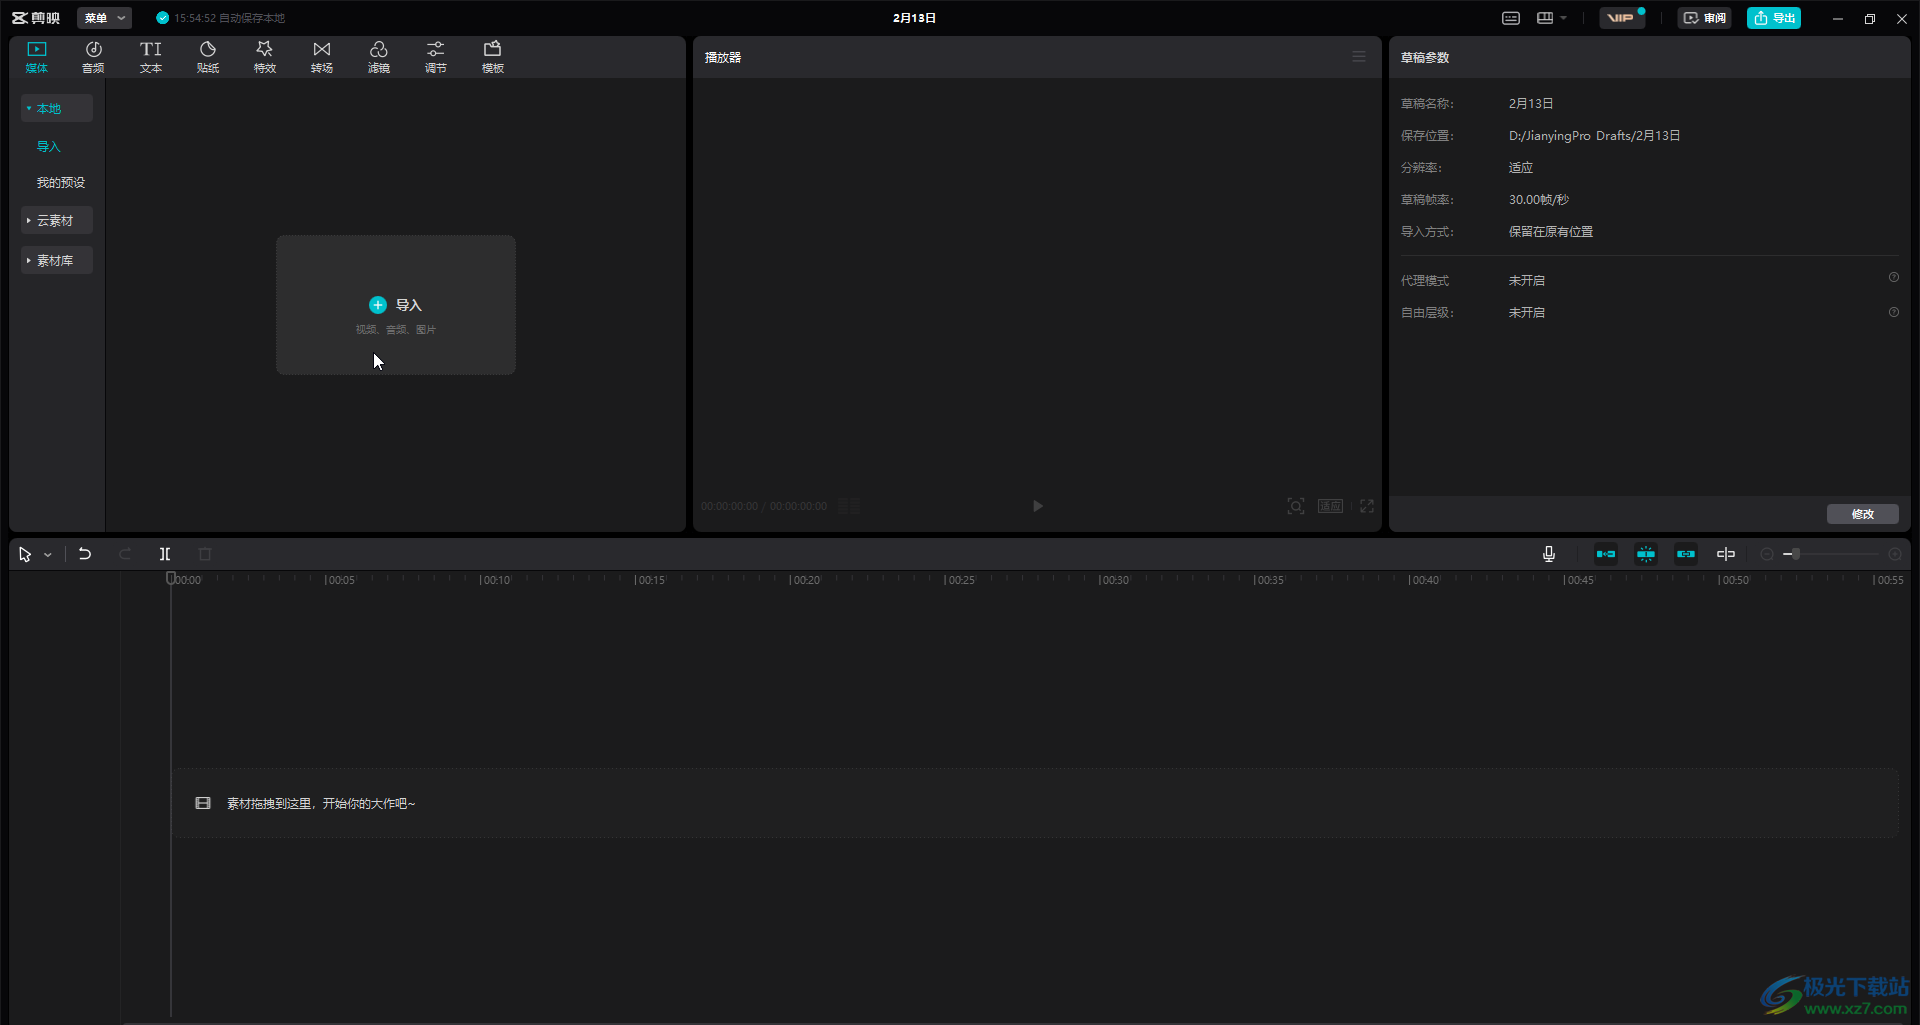Click the 审阅 review button
This screenshot has height=1025, width=1920.
[1705, 18]
